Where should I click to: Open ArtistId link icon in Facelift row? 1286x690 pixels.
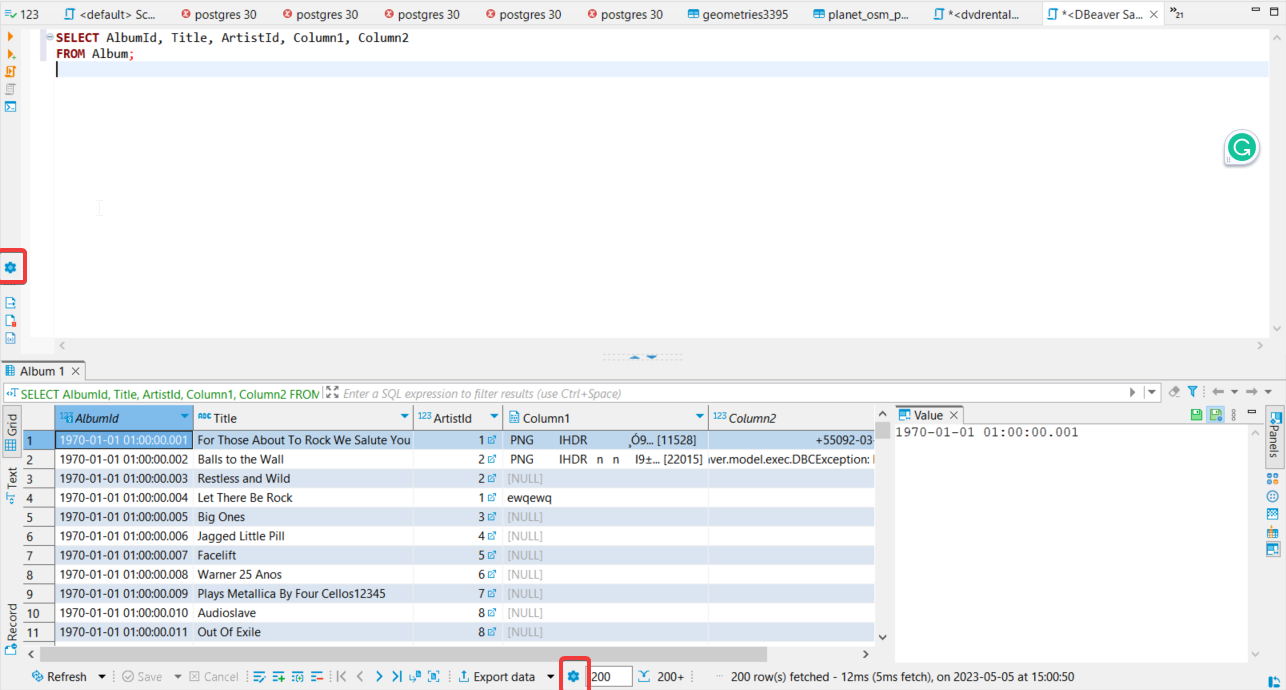click(491, 556)
